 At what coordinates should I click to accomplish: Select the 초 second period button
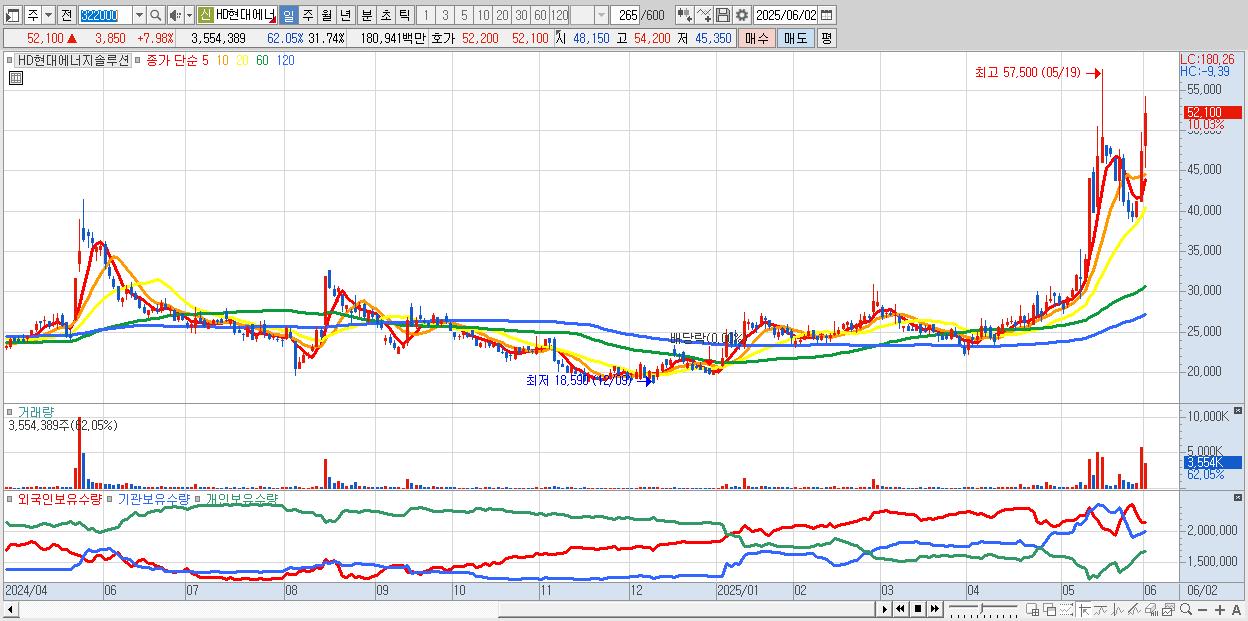[x=385, y=15]
